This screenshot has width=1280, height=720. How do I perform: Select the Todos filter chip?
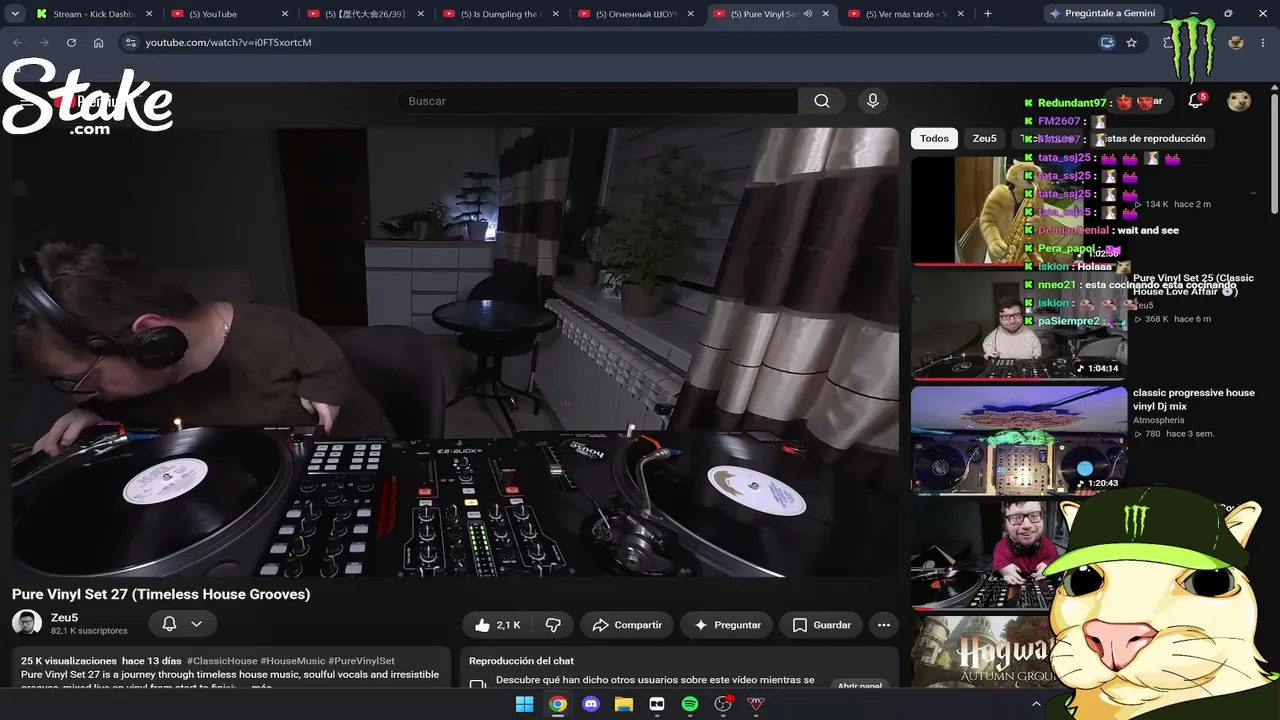point(934,138)
